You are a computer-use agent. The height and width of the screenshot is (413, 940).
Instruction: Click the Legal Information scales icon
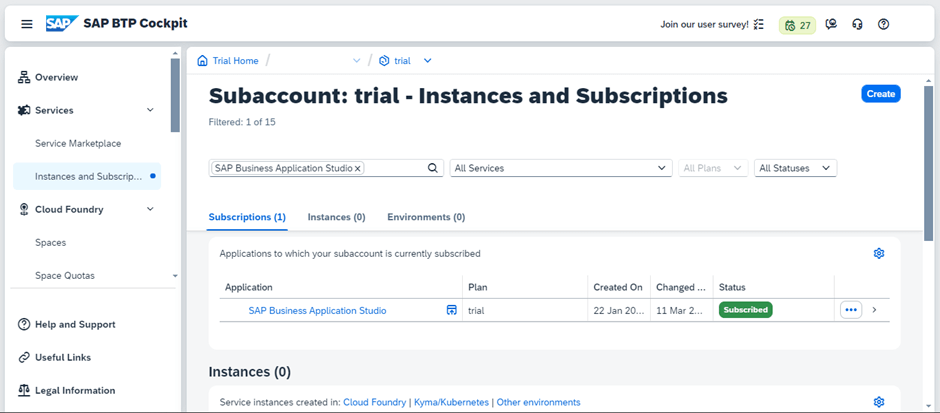tap(24, 390)
